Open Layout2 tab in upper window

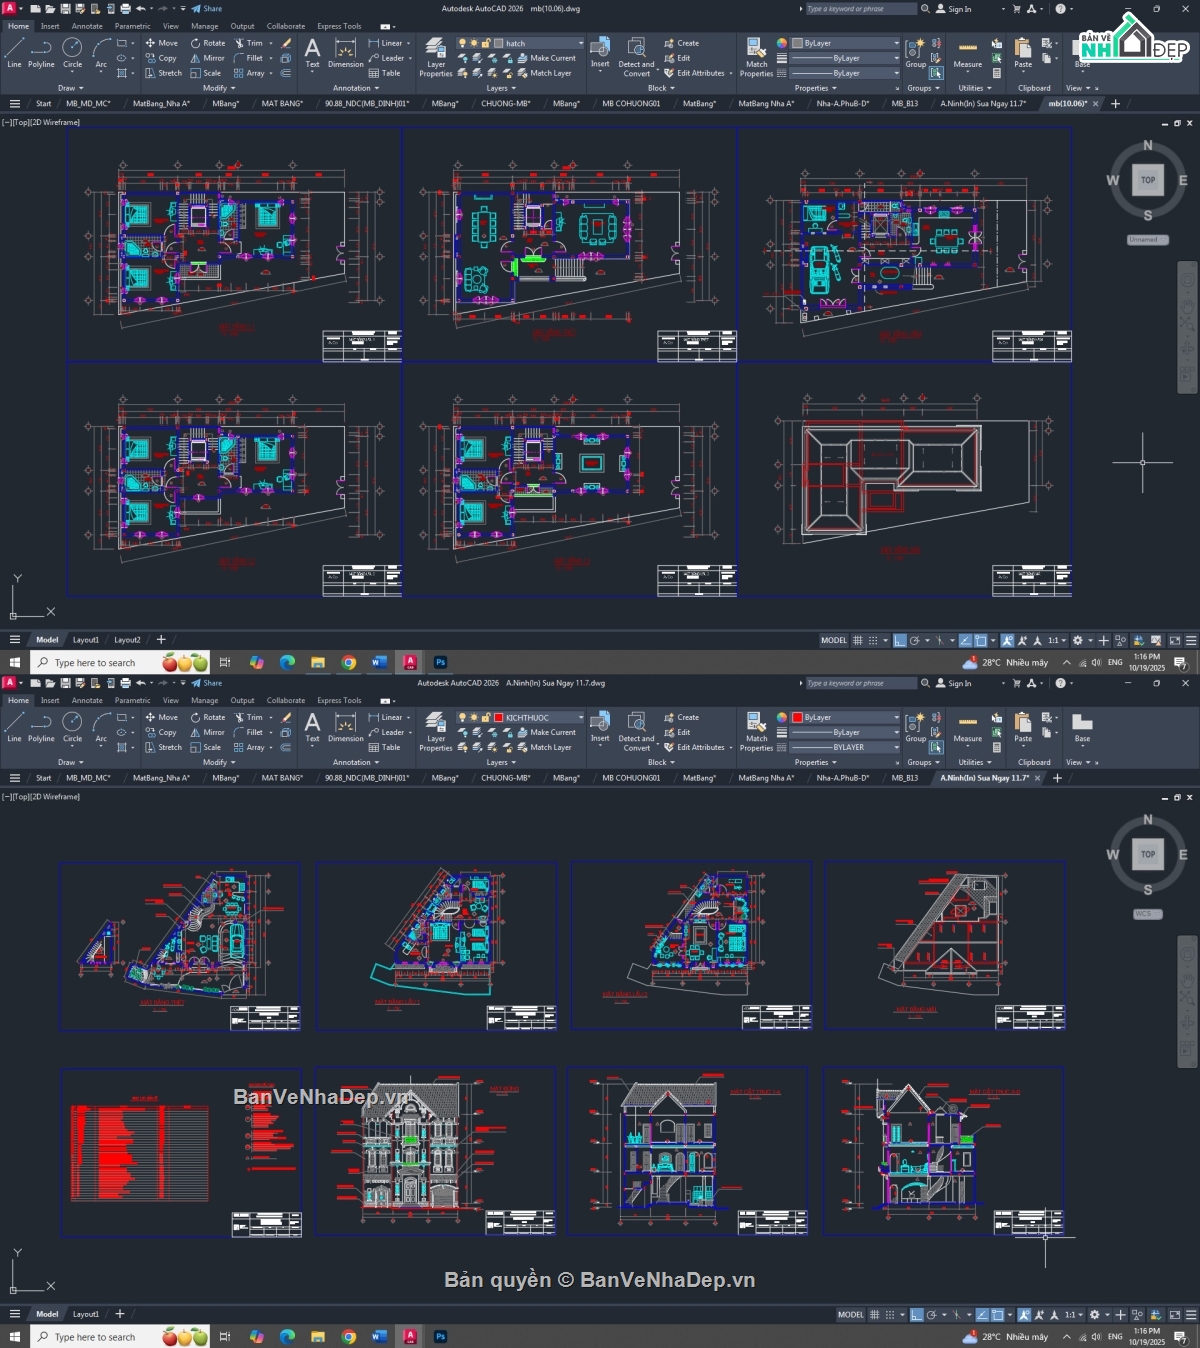pos(127,640)
